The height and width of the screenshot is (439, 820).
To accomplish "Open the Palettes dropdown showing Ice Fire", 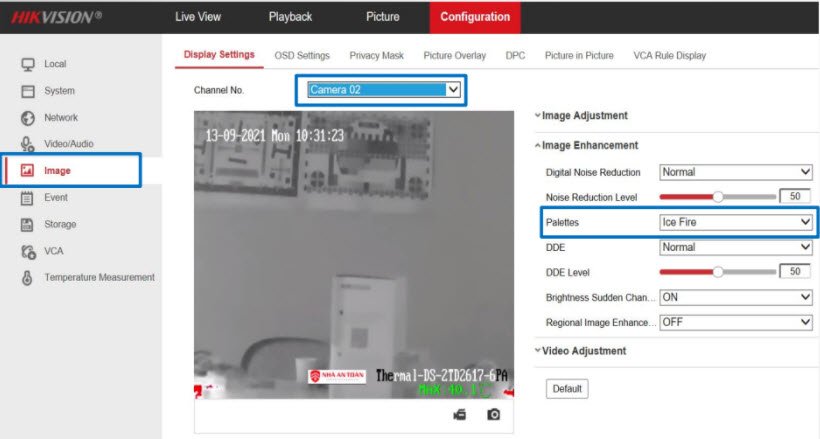I will [735, 222].
